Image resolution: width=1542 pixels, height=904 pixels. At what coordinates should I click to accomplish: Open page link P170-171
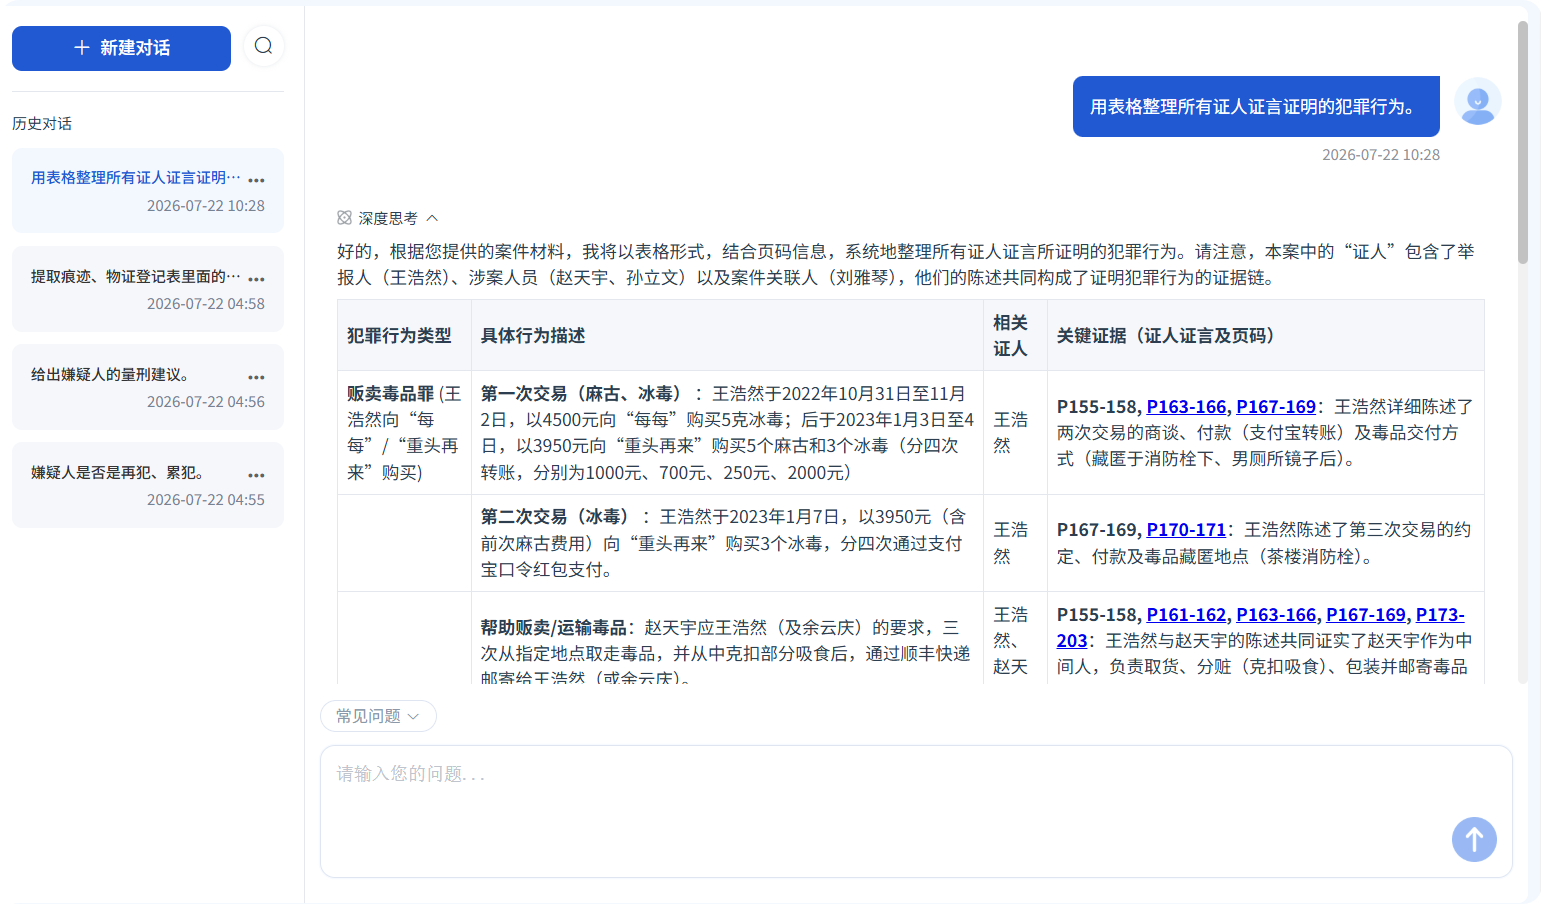(1186, 530)
